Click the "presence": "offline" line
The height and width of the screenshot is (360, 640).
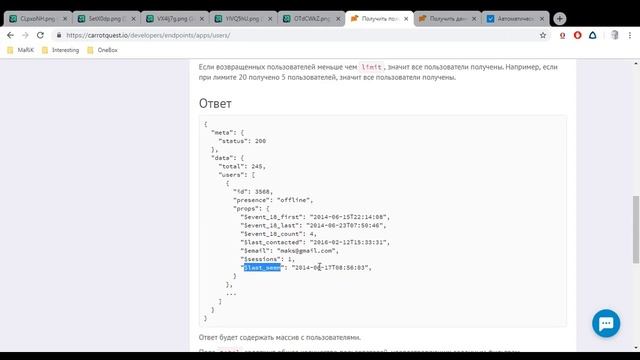273,200
